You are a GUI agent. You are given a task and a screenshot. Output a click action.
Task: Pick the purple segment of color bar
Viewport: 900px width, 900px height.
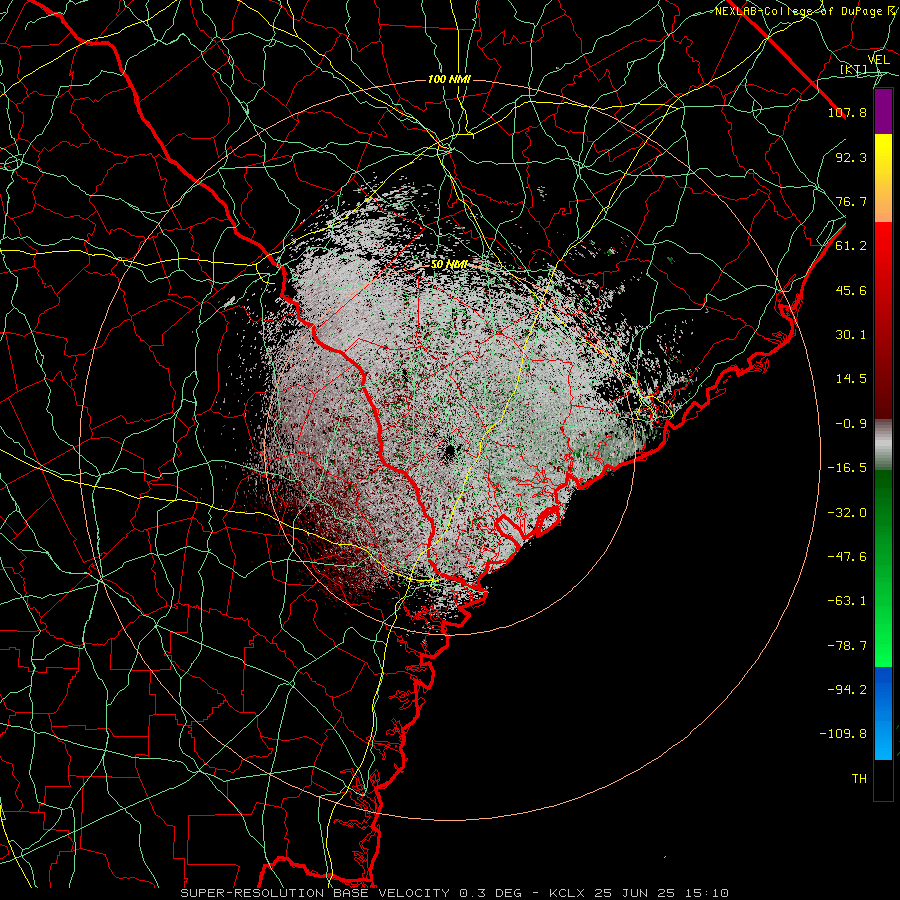883,112
